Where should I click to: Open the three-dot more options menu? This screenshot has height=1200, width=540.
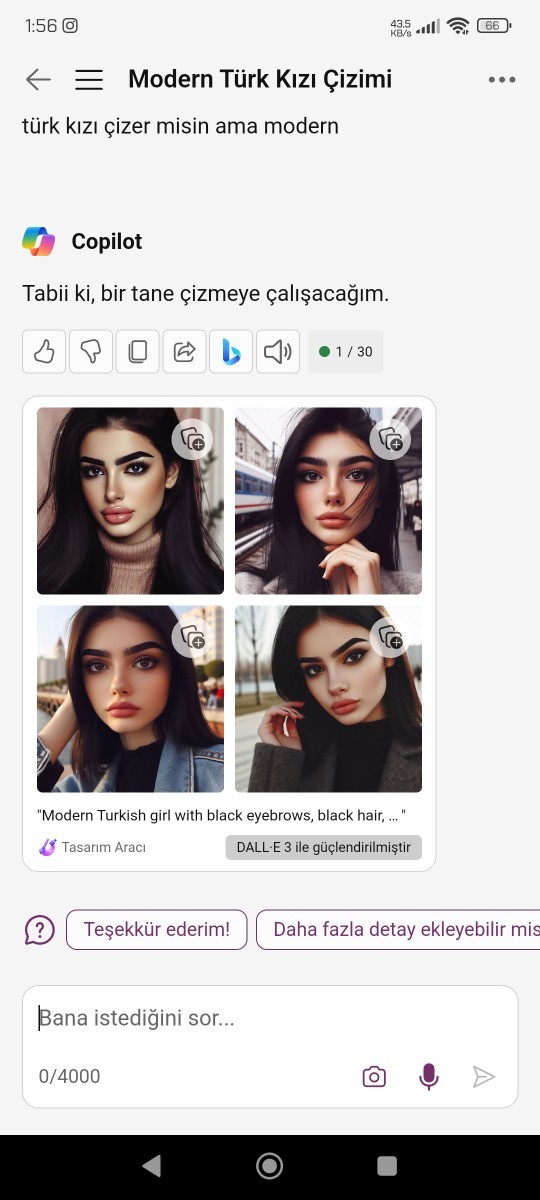[502, 80]
